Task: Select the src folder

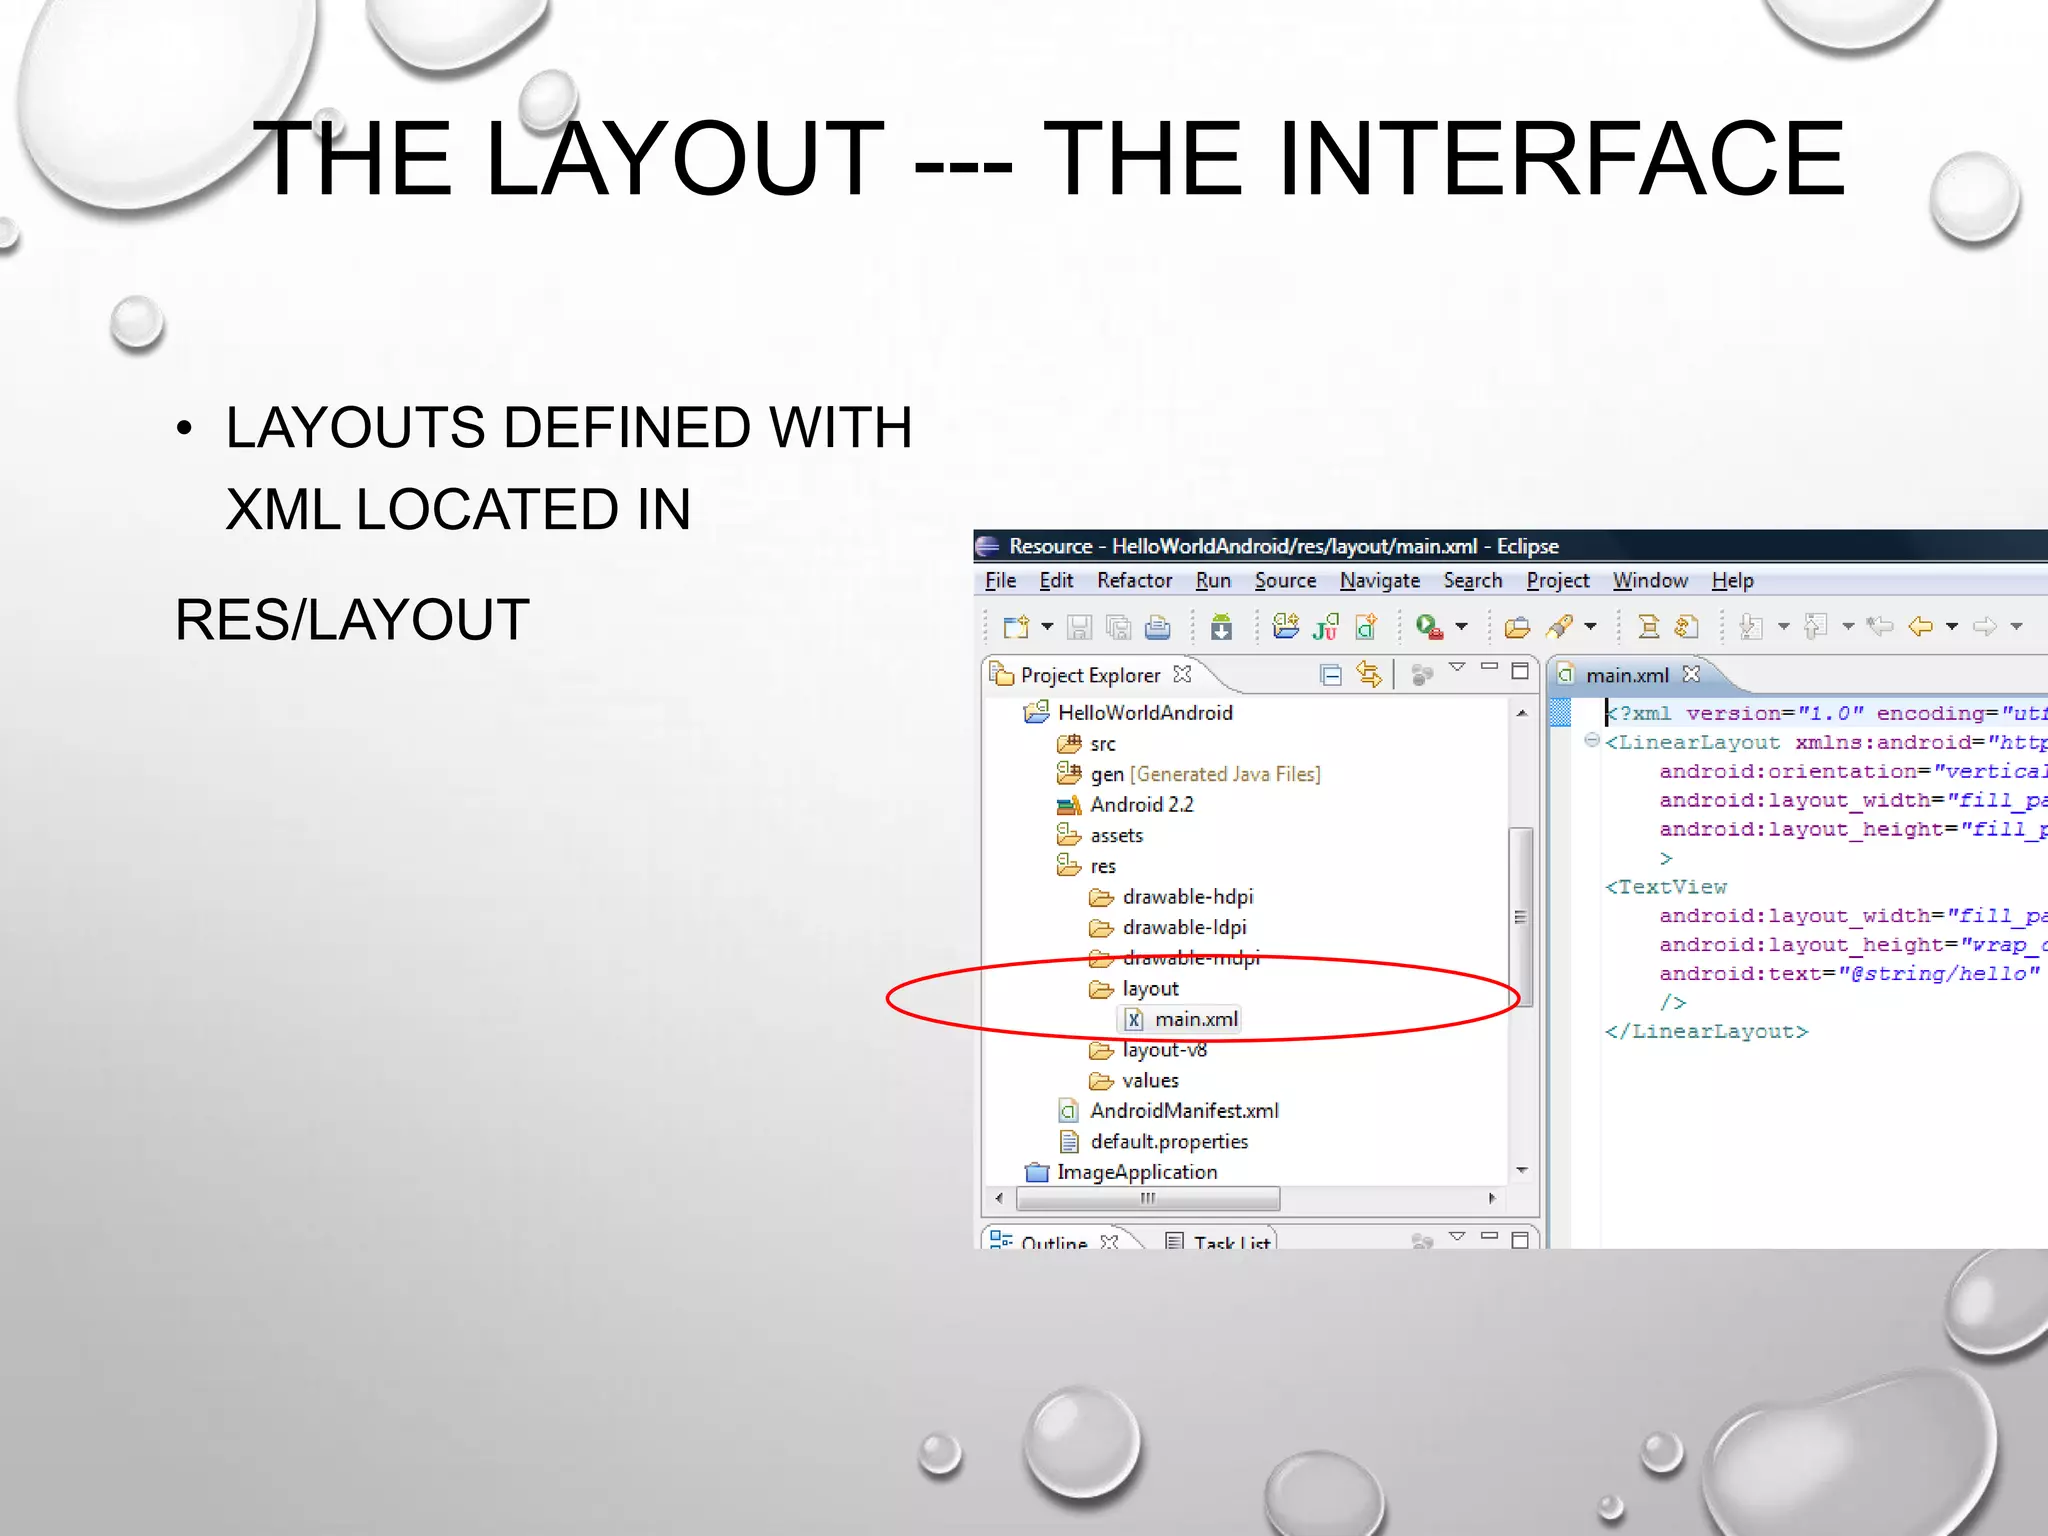Action: (x=1102, y=744)
